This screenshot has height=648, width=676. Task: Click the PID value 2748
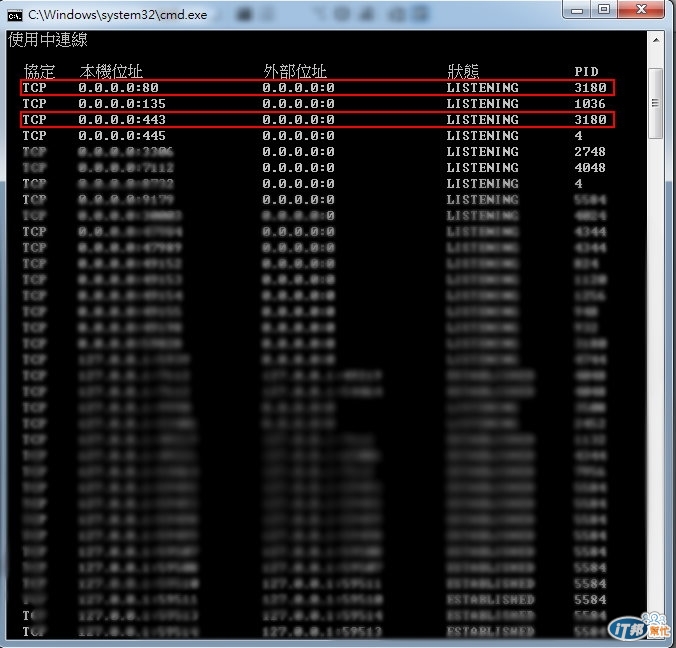590,151
